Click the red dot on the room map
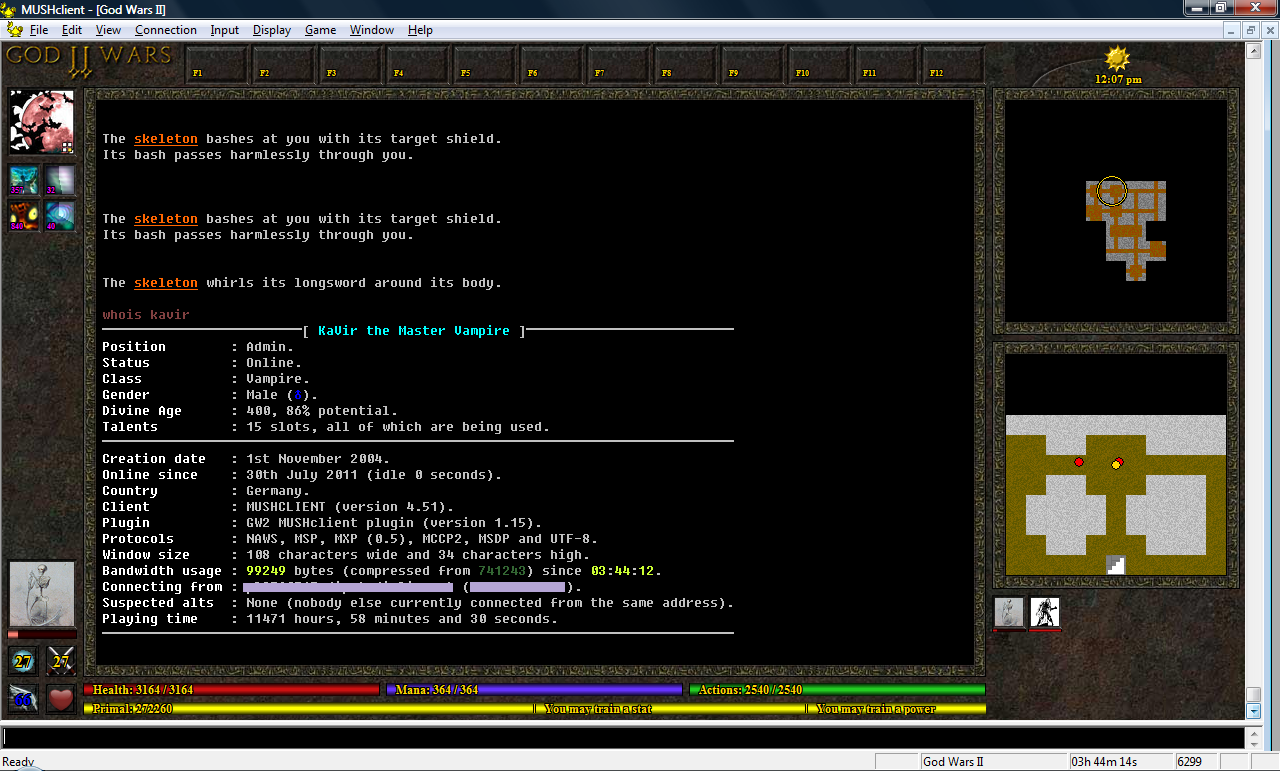 point(1079,462)
